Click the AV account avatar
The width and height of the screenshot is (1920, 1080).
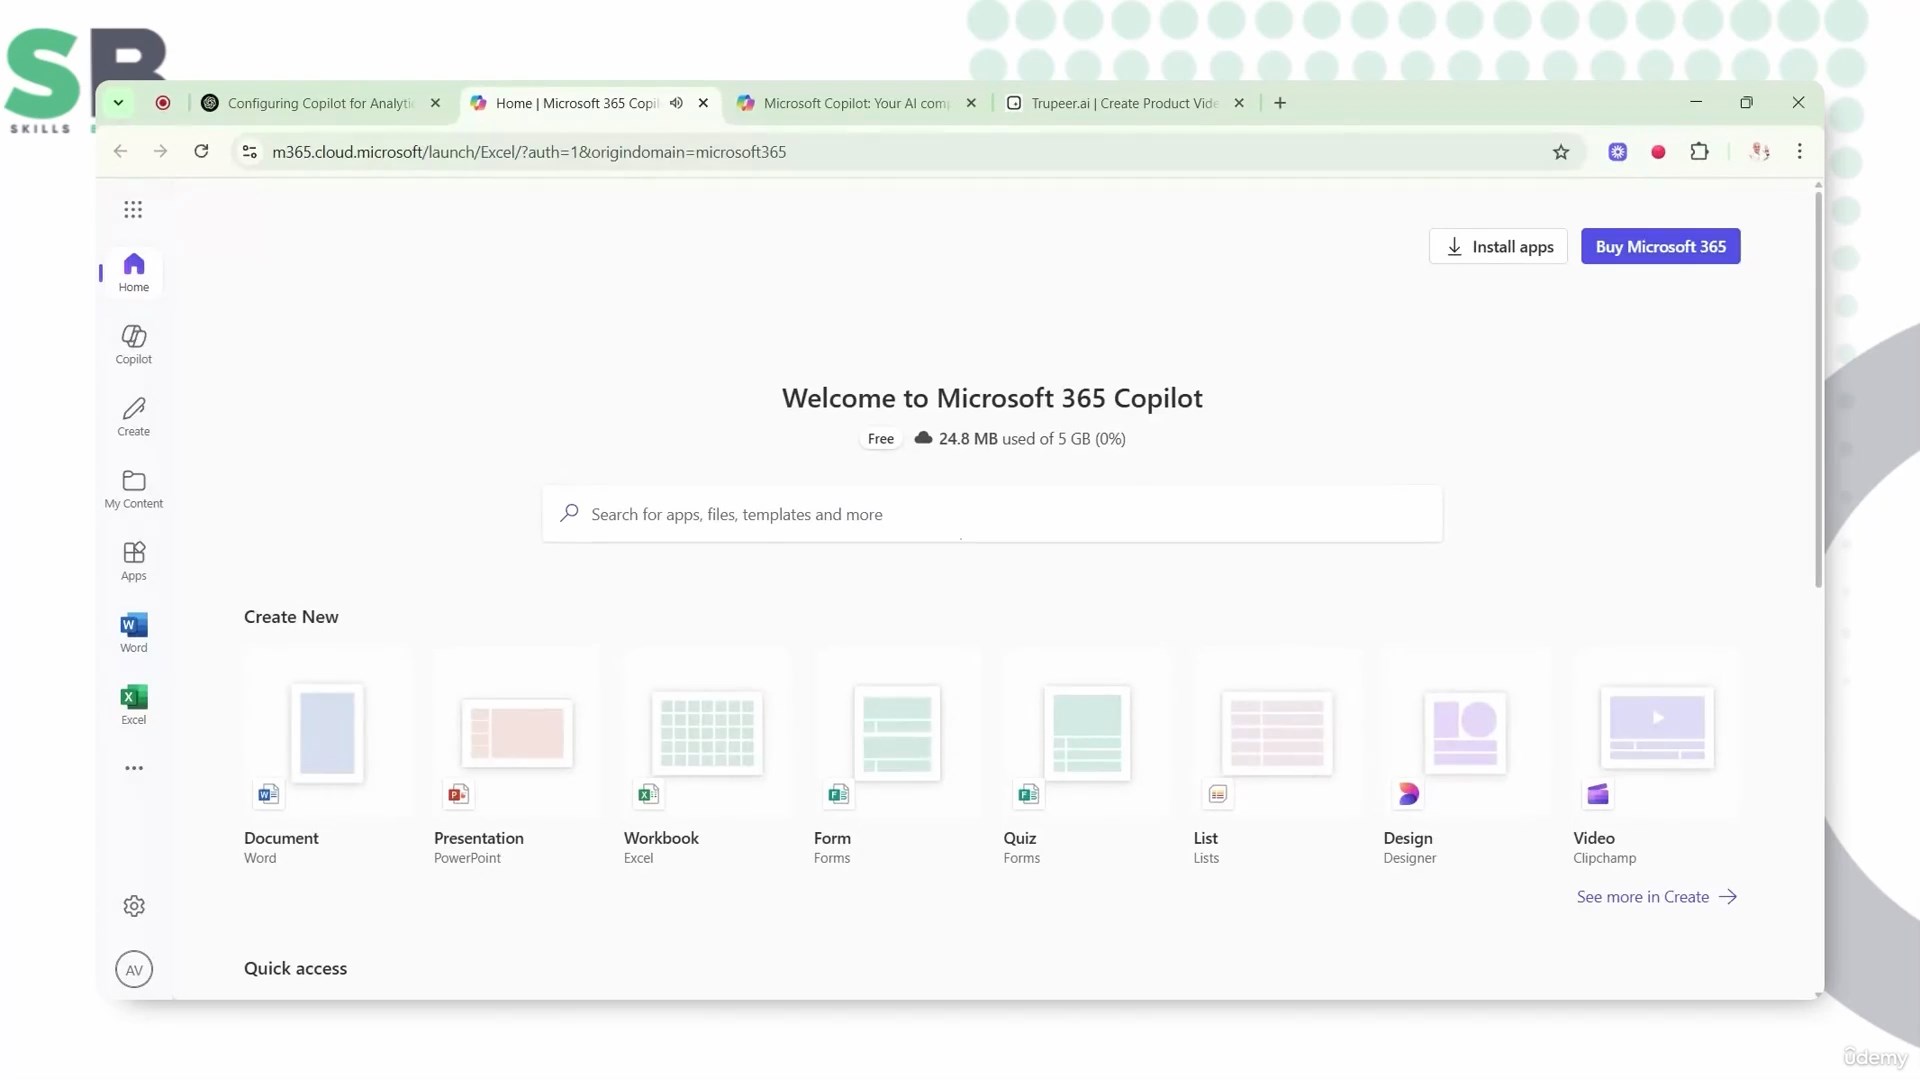[x=133, y=969]
